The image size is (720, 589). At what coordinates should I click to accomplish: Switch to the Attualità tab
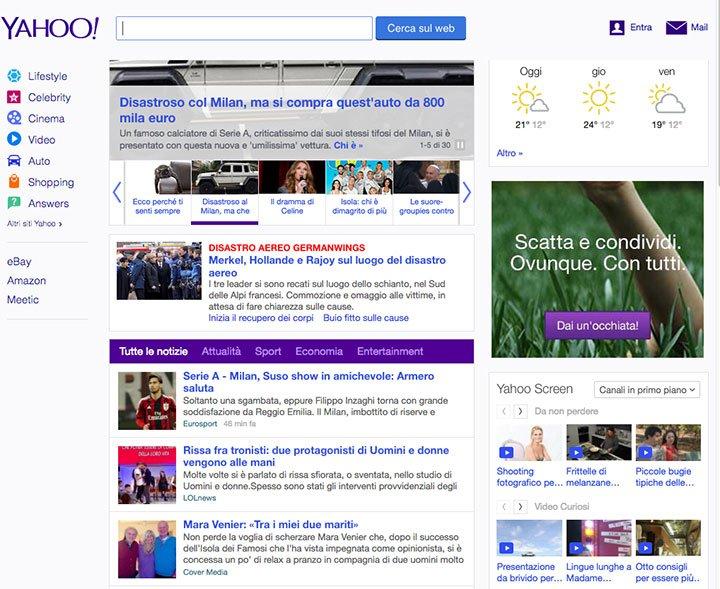221,351
